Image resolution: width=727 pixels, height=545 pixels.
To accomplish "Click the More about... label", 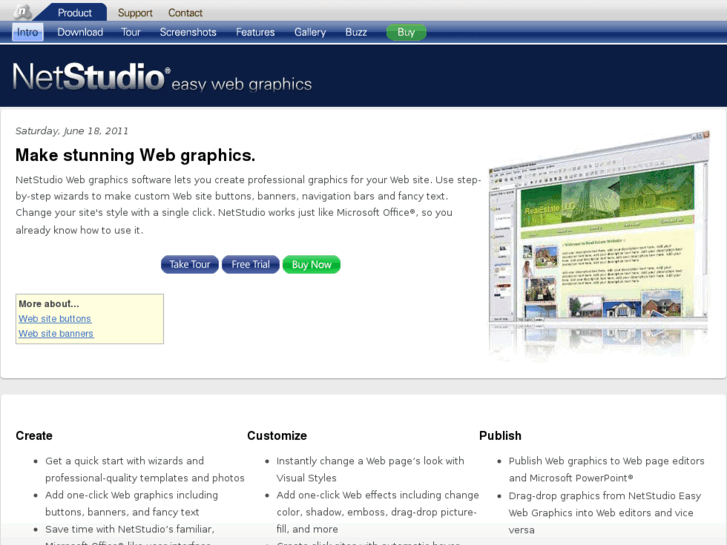I will tap(49, 304).
